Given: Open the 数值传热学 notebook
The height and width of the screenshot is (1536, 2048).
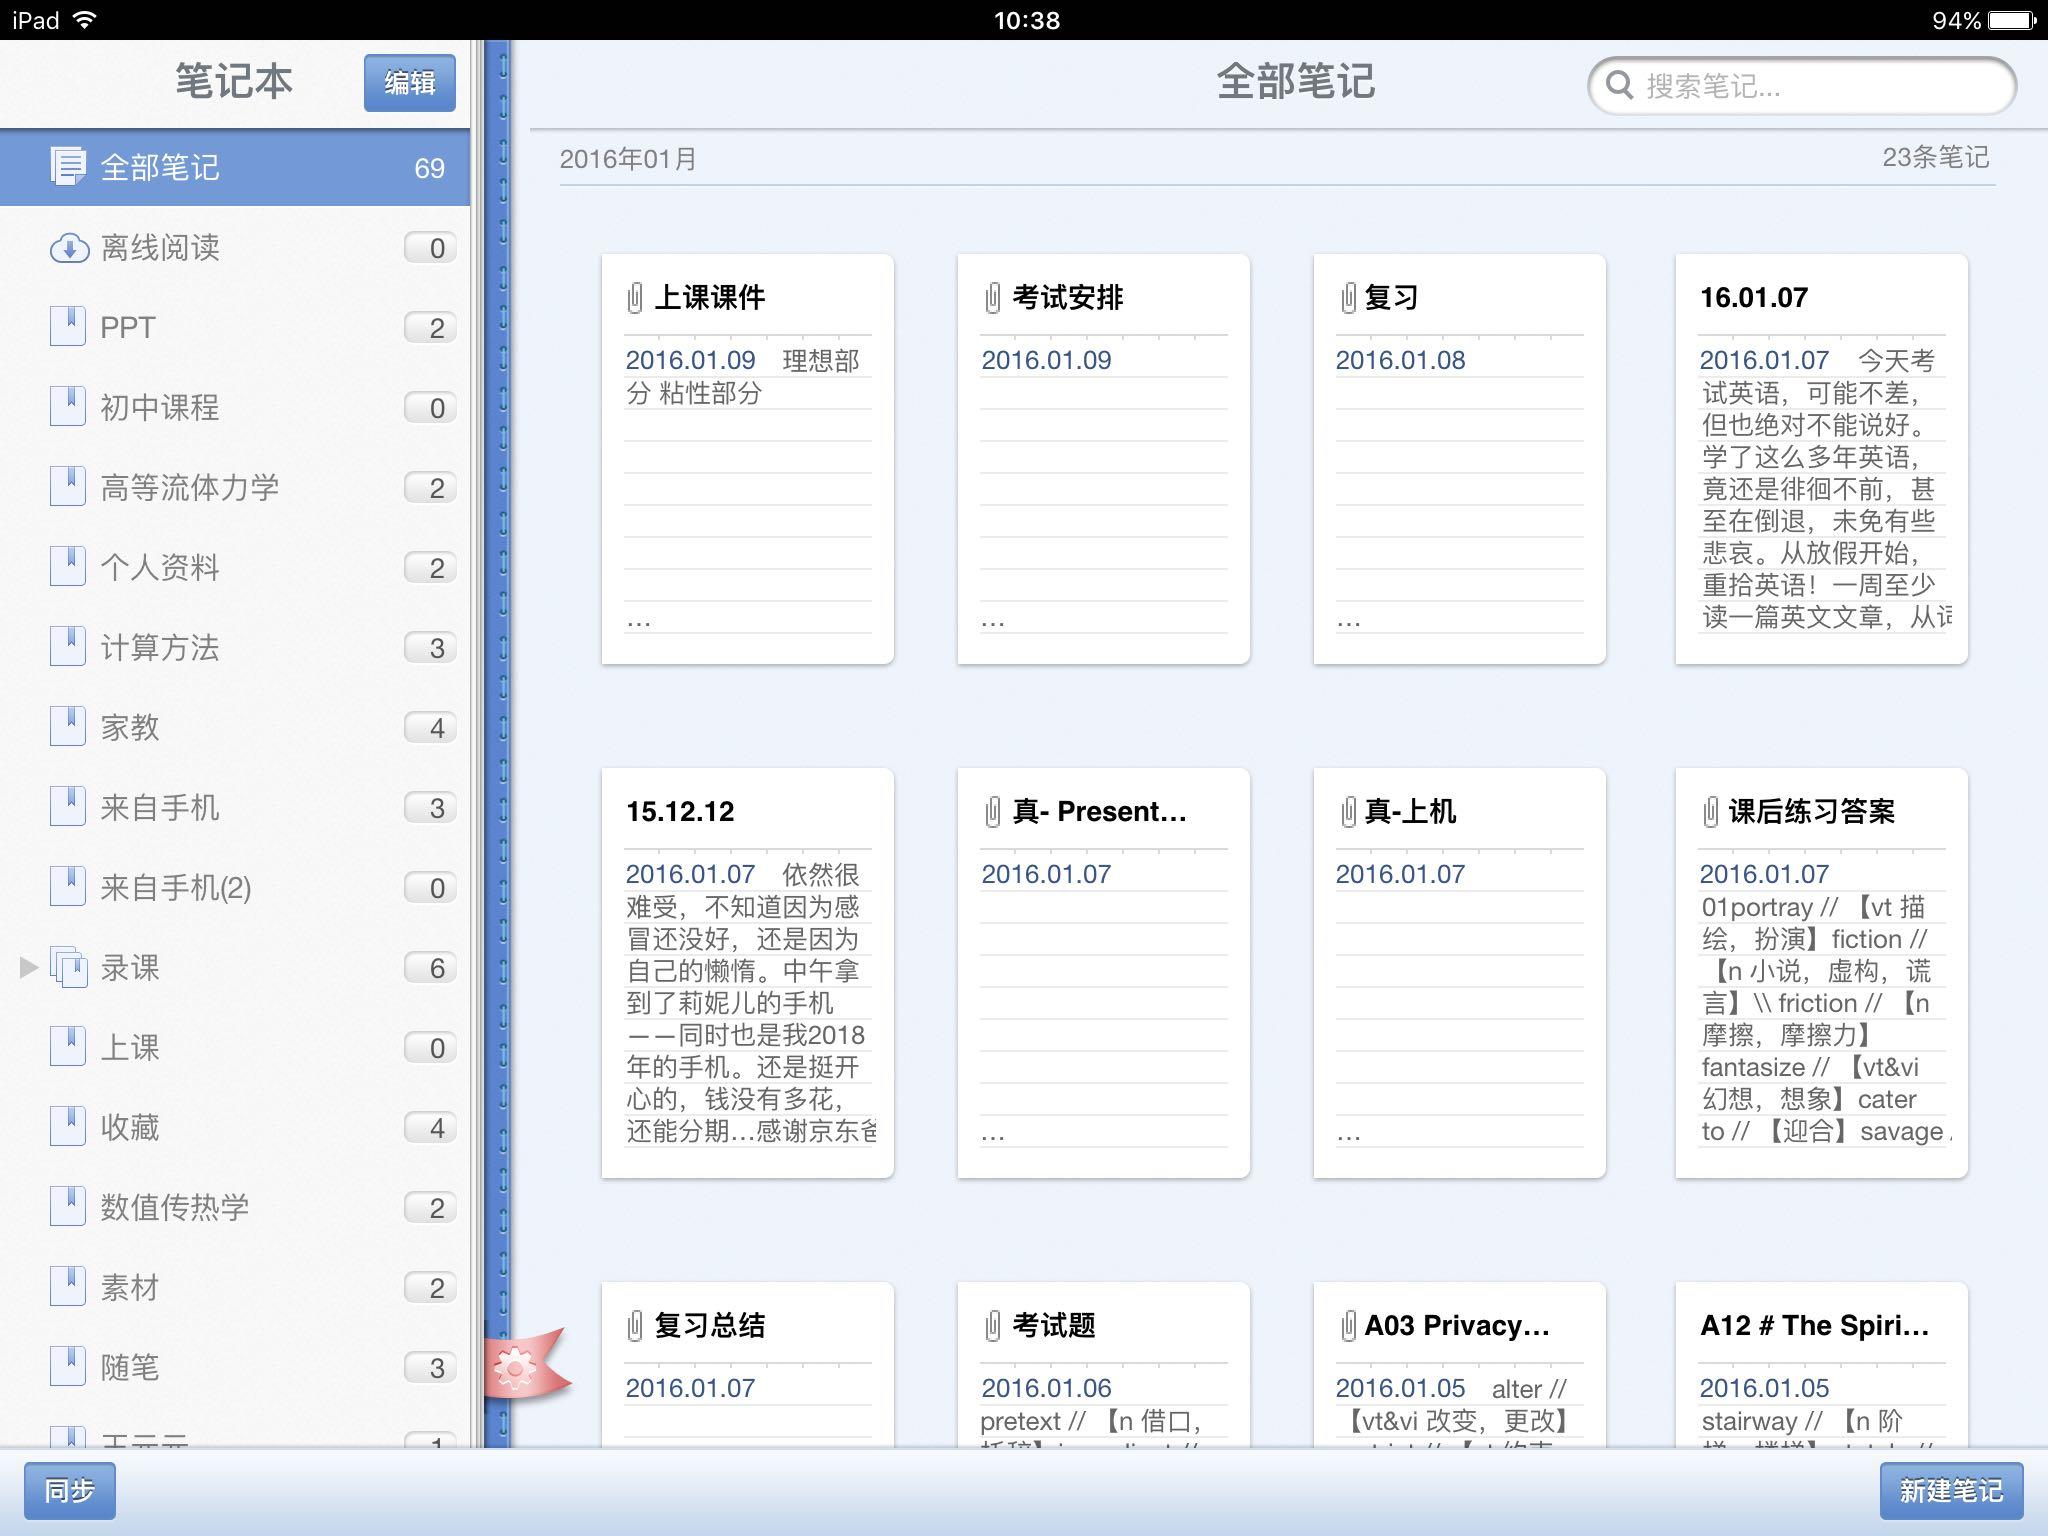Looking at the screenshot, I should click(x=235, y=1207).
